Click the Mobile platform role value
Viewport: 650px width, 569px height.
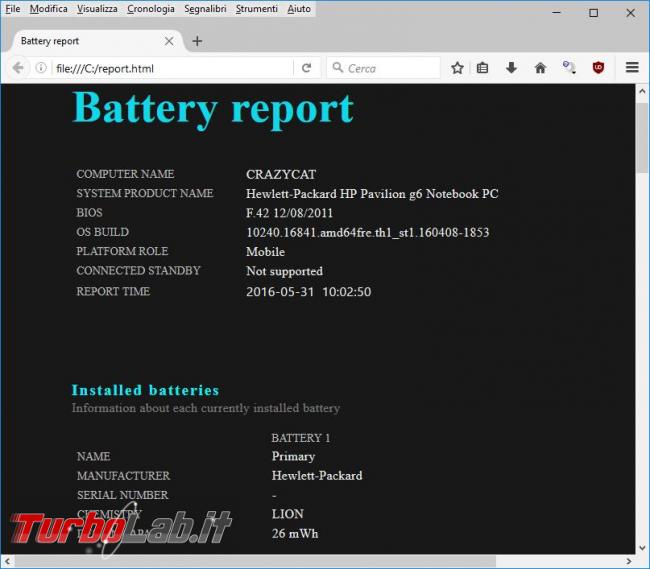click(265, 252)
